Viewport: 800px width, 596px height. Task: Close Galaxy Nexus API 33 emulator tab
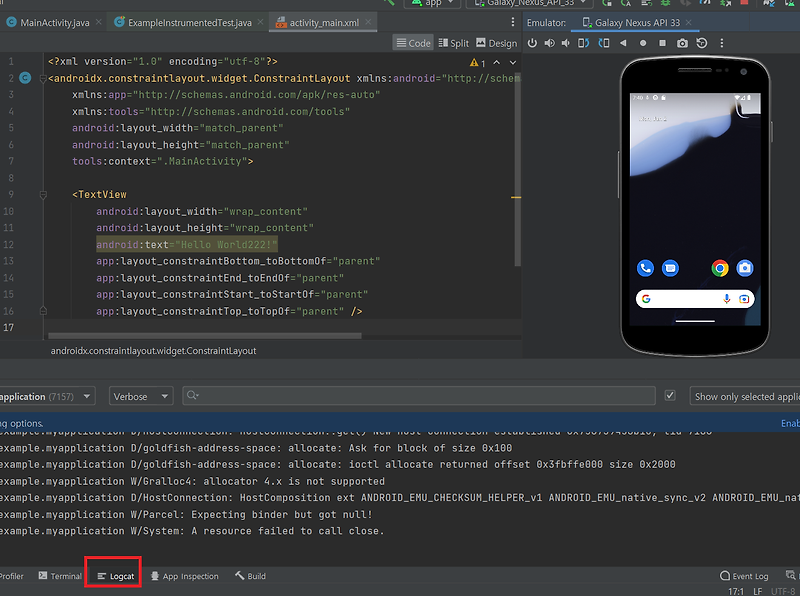click(689, 22)
